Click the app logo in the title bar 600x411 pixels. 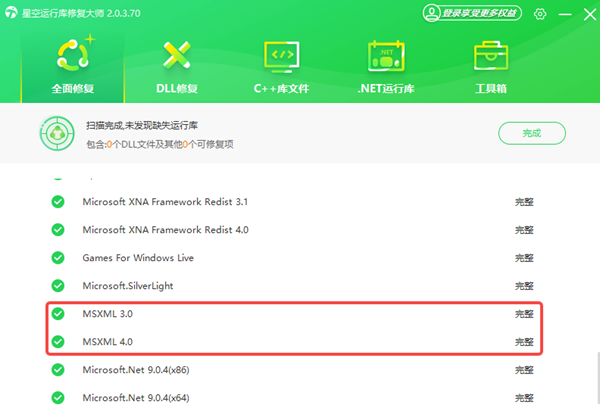tap(11, 13)
